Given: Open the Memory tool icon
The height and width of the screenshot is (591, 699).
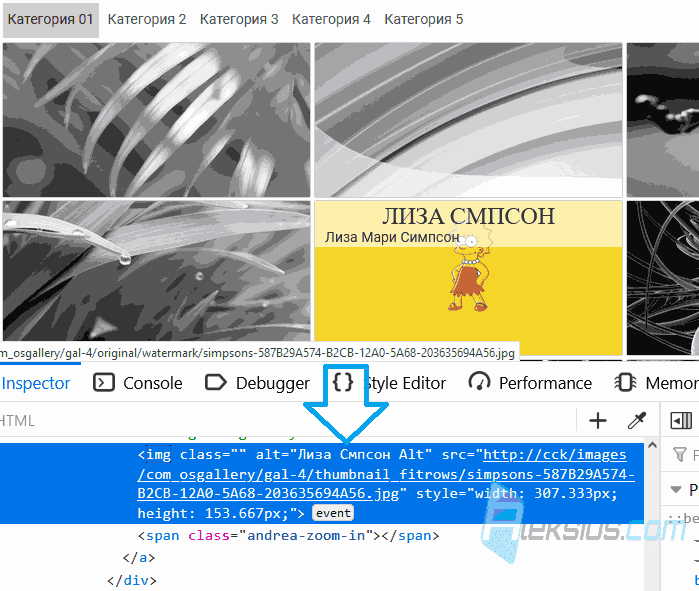Looking at the screenshot, I should click(x=625, y=383).
